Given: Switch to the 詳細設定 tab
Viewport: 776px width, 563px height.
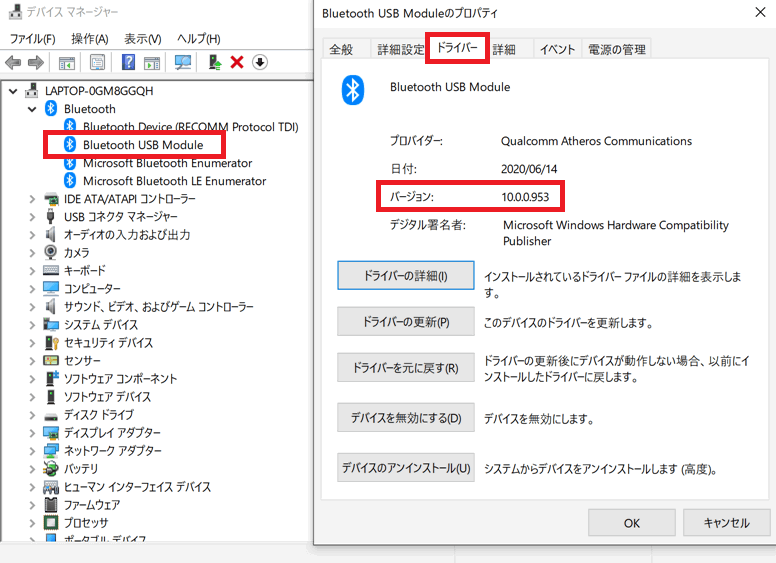Looking at the screenshot, I should click(400, 49).
